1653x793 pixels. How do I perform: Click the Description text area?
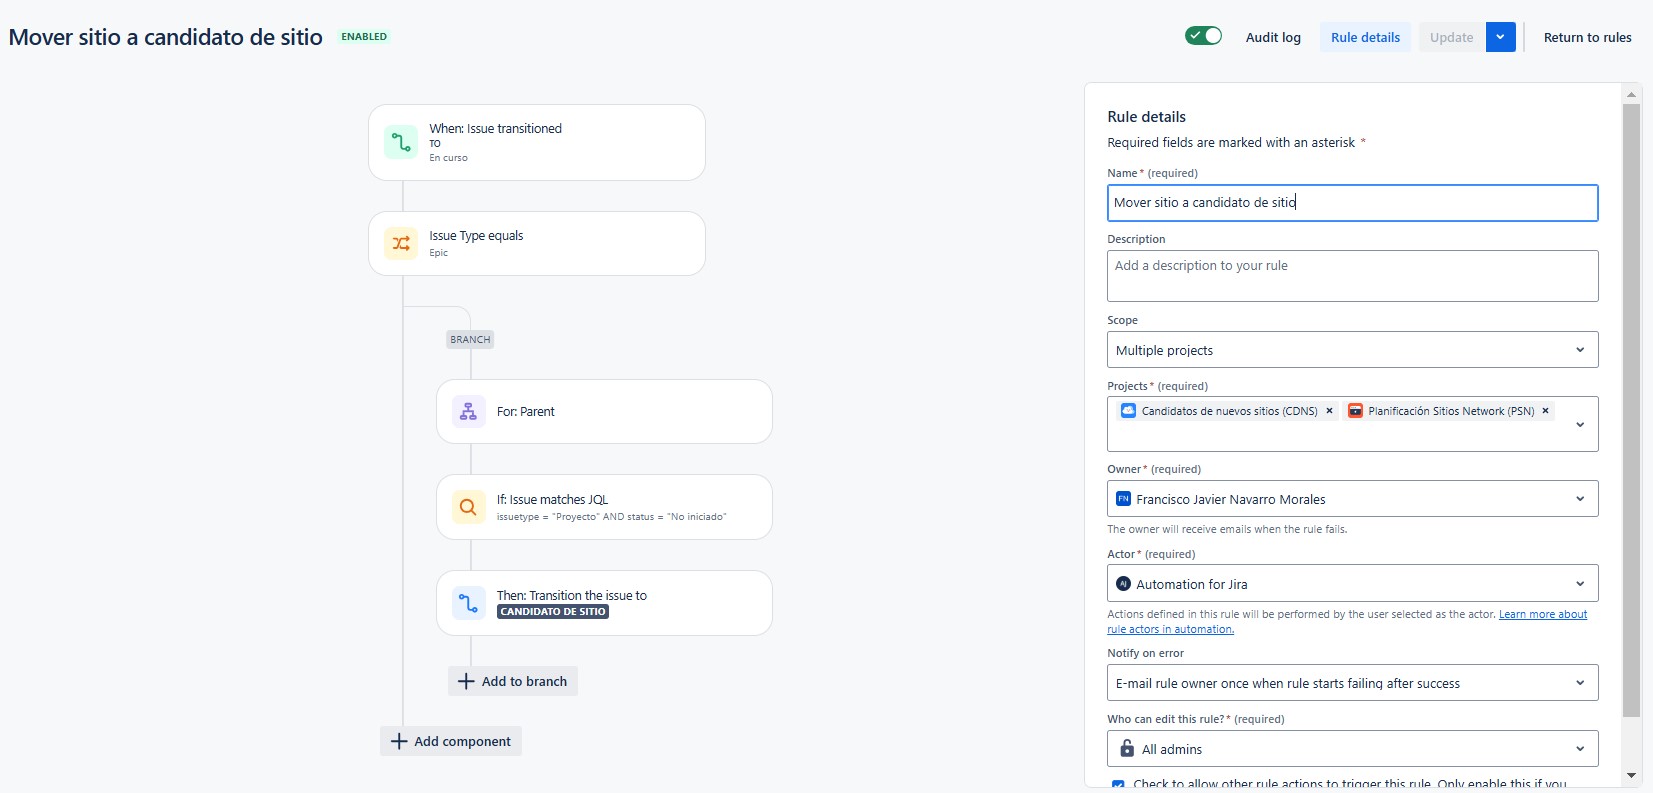point(1352,276)
